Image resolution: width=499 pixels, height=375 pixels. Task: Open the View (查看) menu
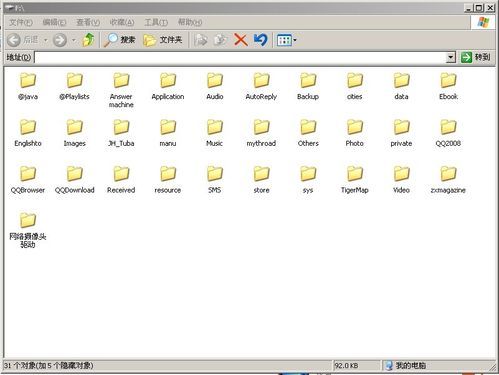(x=88, y=22)
